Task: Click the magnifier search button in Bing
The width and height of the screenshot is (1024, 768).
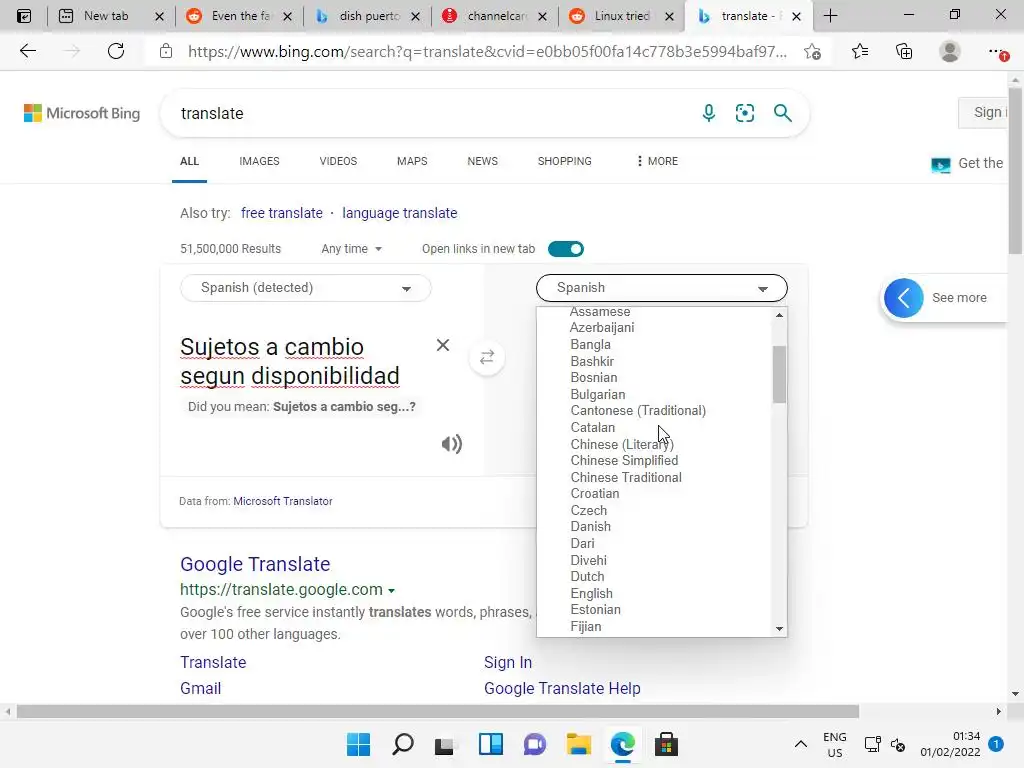Action: [x=782, y=113]
